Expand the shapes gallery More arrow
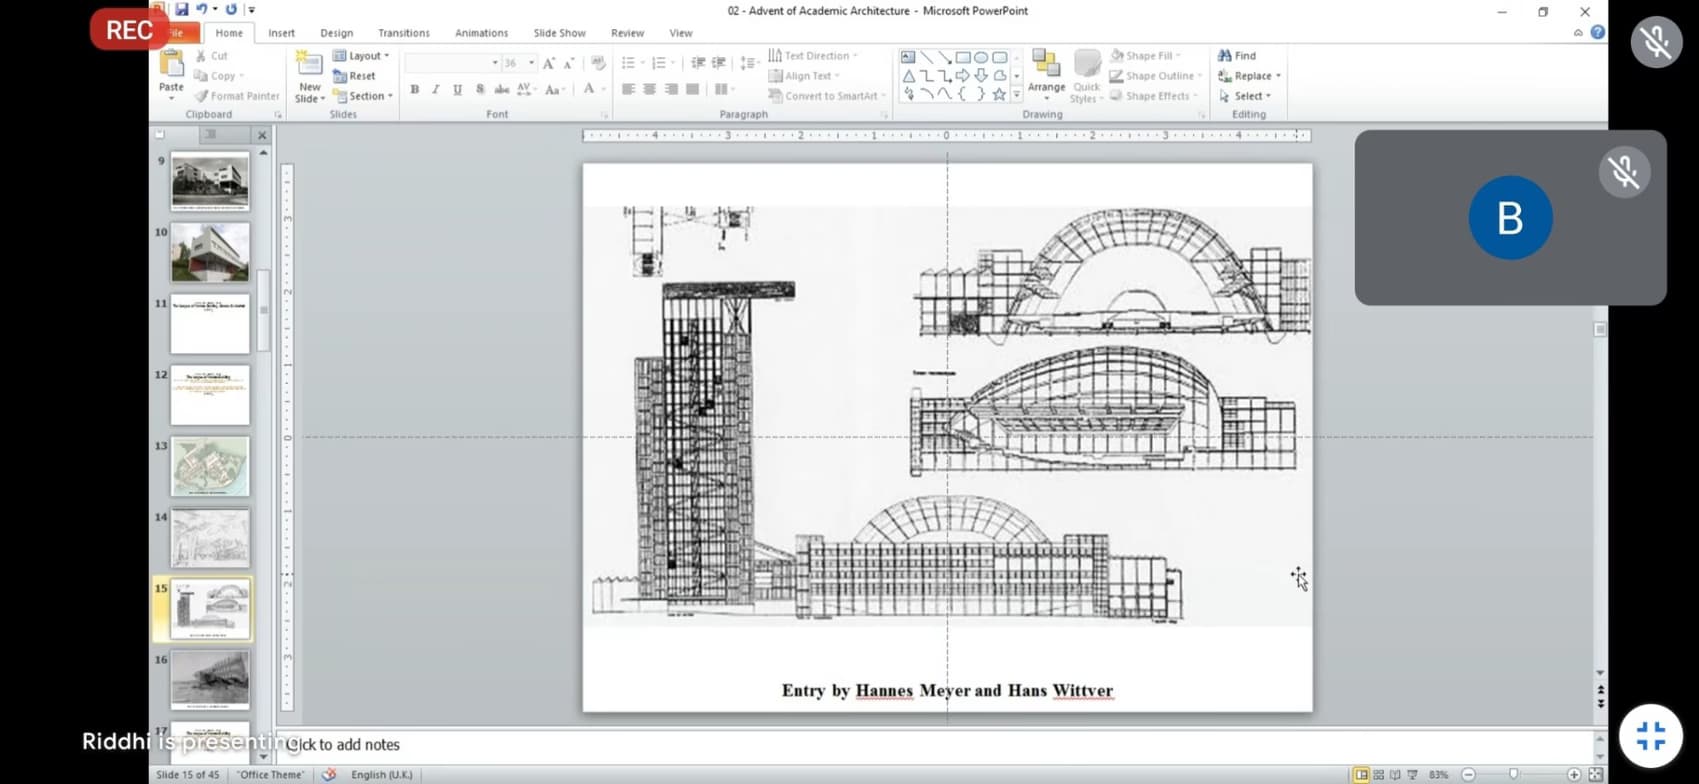Image resolution: width=1699 pixels, height=784 pixels. (1017, 95)
